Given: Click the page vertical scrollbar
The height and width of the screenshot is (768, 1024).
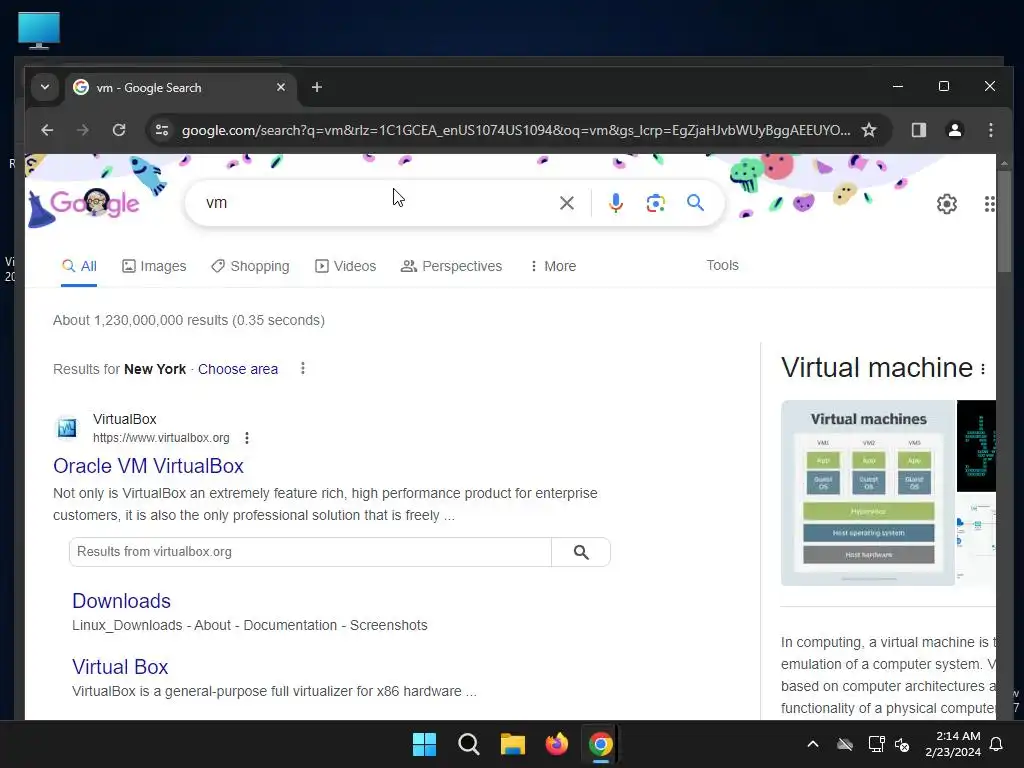Looking at the screenshot, I should (x=1004, y=222).
